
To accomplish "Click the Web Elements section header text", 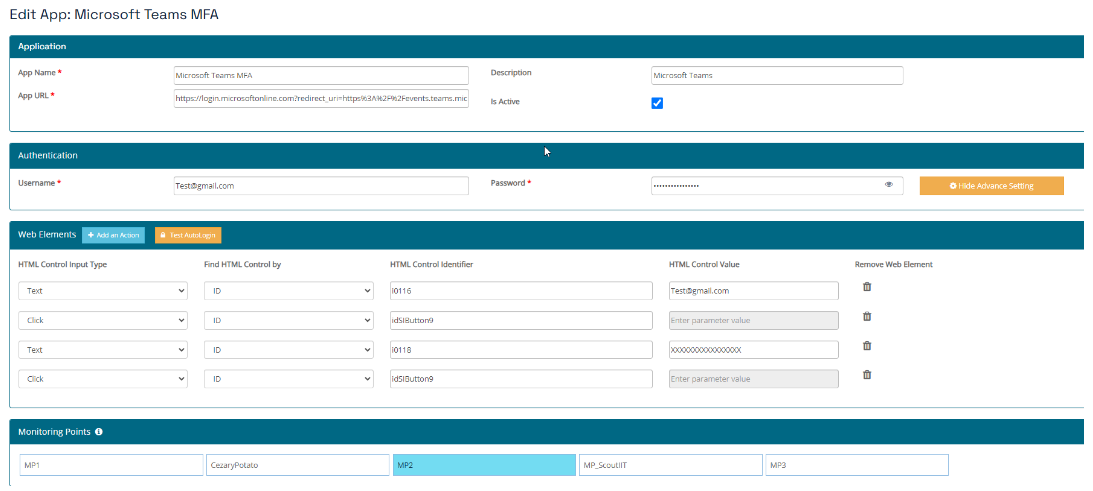I will tap(47, 235).
